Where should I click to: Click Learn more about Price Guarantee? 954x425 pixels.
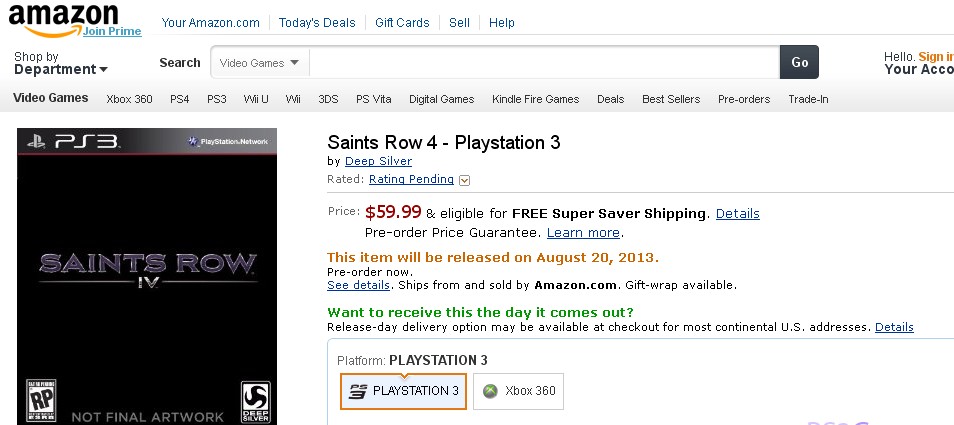[x=583, y=233]
